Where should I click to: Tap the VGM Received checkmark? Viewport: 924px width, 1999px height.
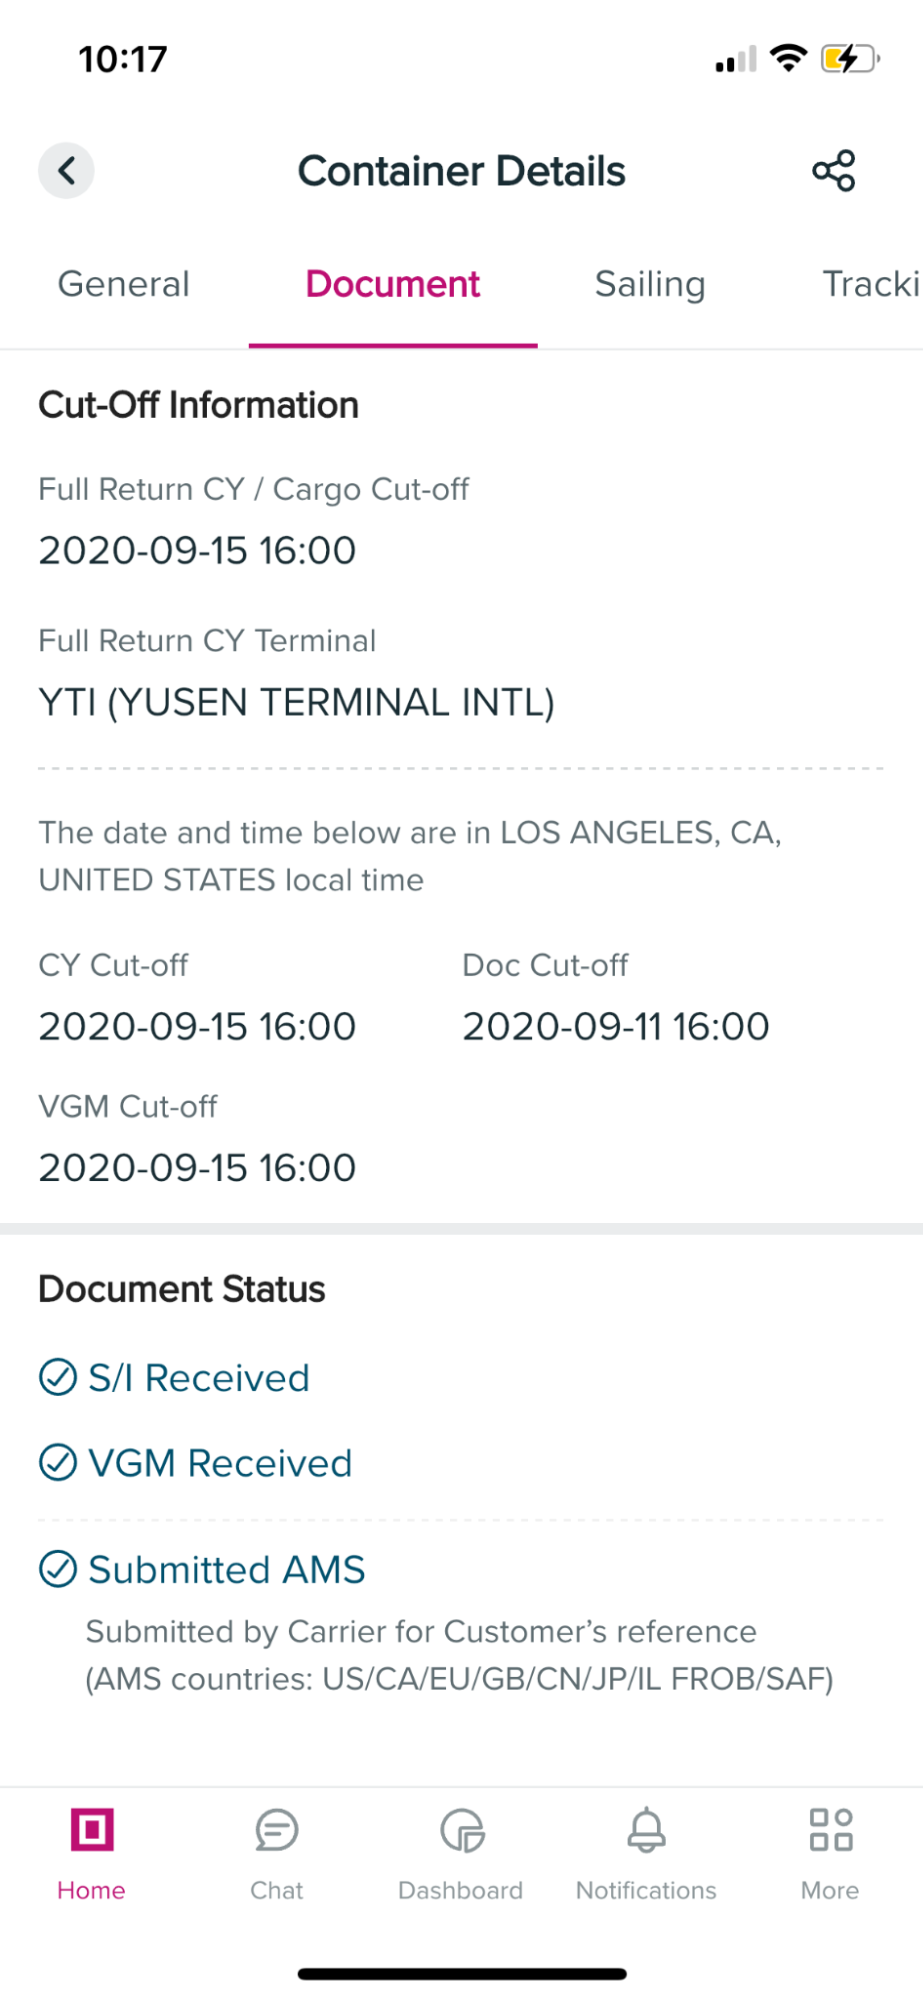point(58,1462)
